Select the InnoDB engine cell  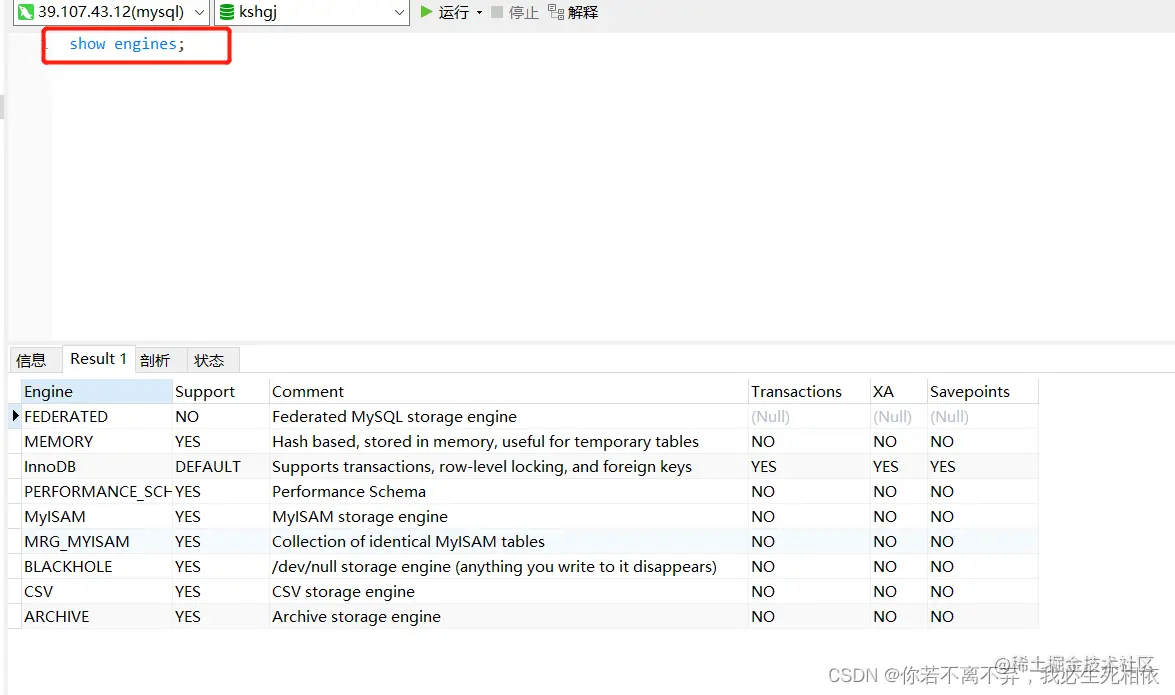click(97, 466)
